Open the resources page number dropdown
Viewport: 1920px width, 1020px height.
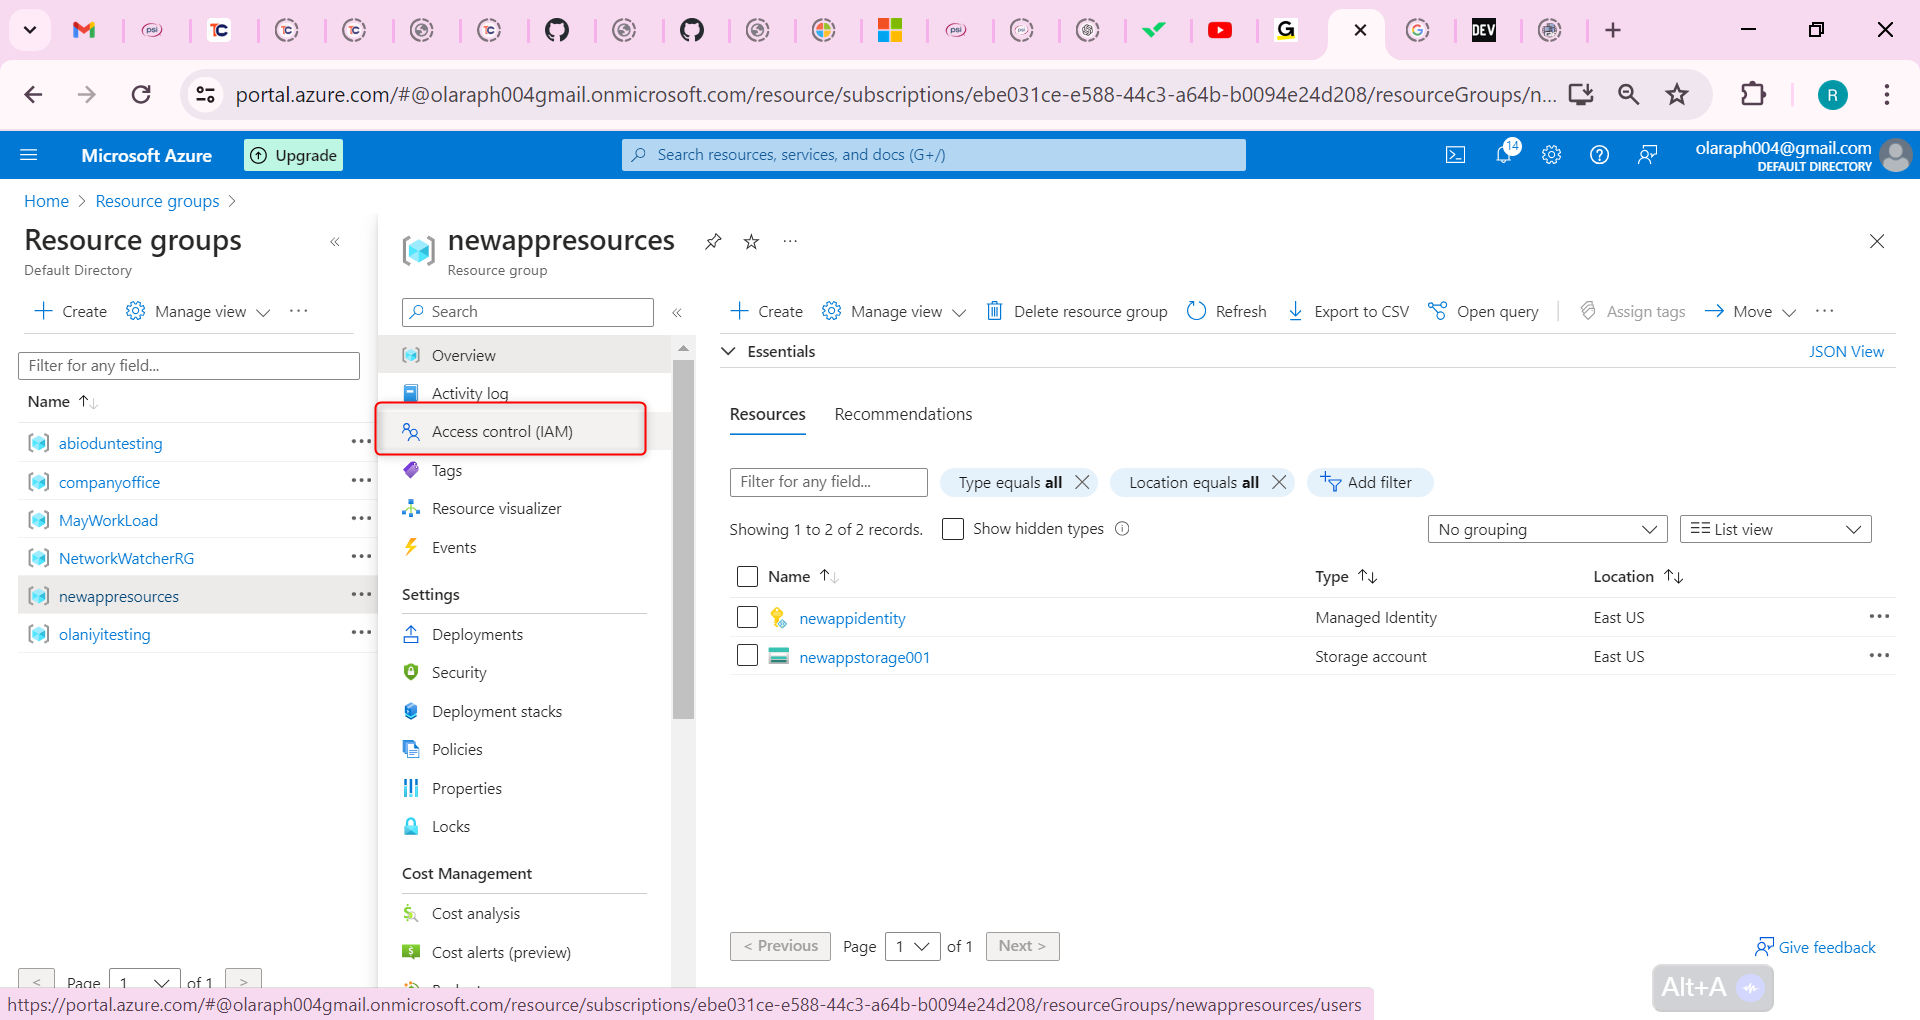click(x=912, y=946)
